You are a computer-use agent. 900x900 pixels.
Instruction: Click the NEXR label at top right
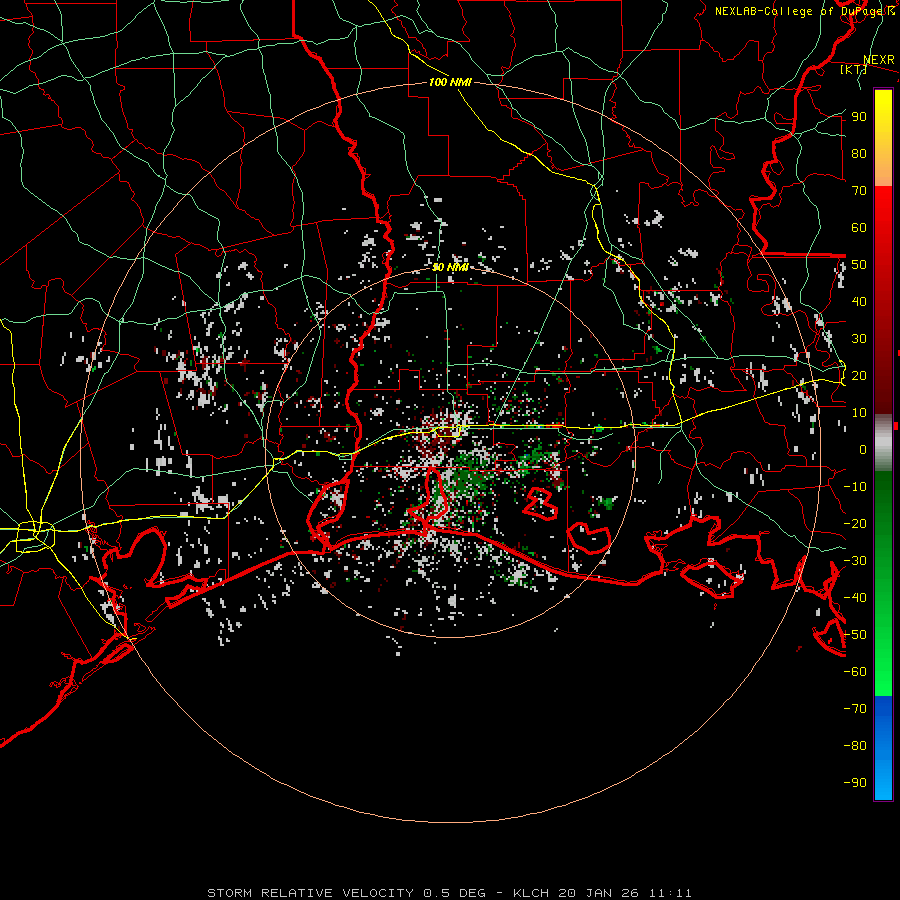click(x=879, y=60)
